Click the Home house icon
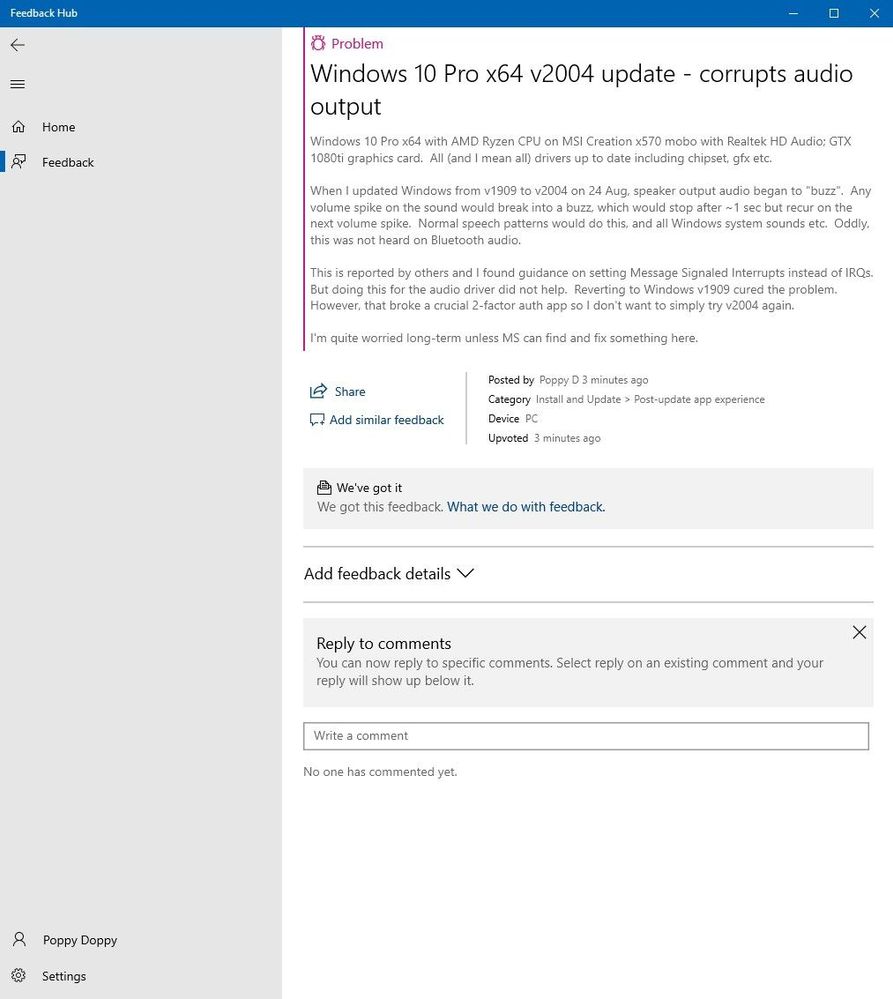 point(18,127)
